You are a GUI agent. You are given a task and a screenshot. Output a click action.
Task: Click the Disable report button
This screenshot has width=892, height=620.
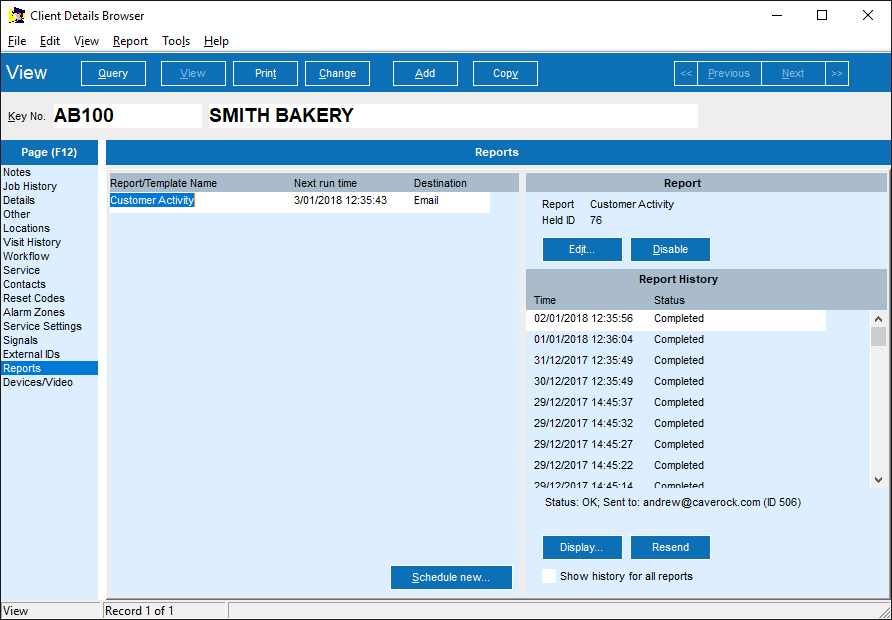[670, 250]
